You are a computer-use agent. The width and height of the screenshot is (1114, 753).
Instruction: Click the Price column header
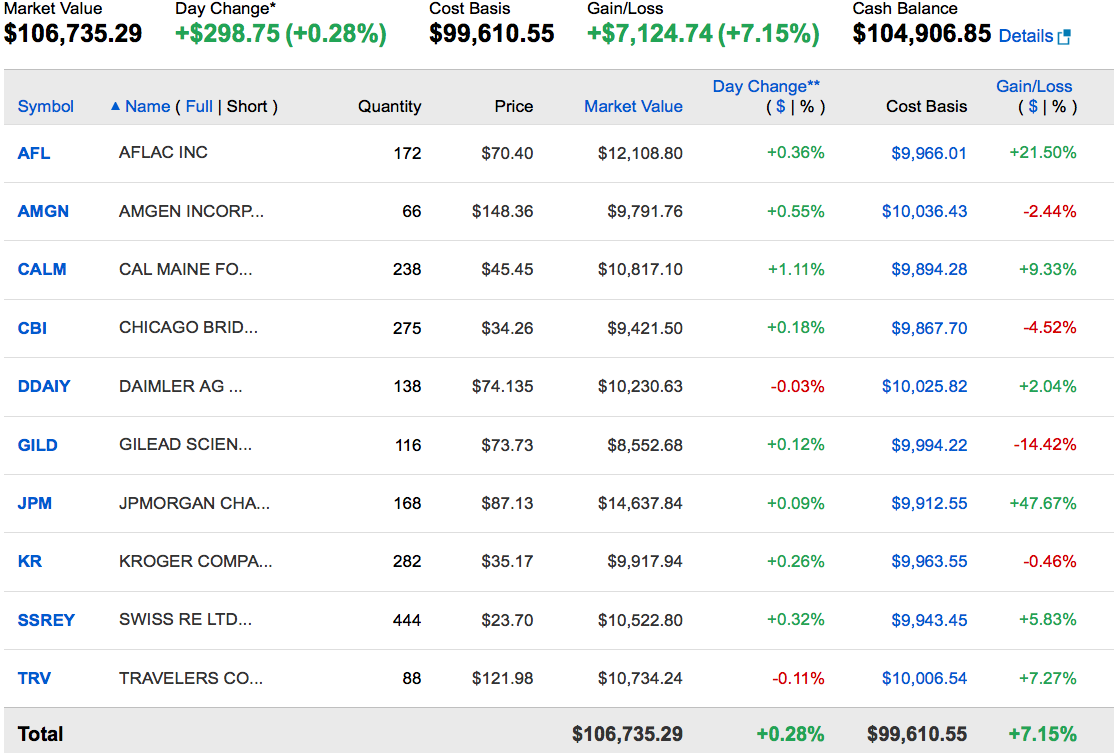[514, 107]
